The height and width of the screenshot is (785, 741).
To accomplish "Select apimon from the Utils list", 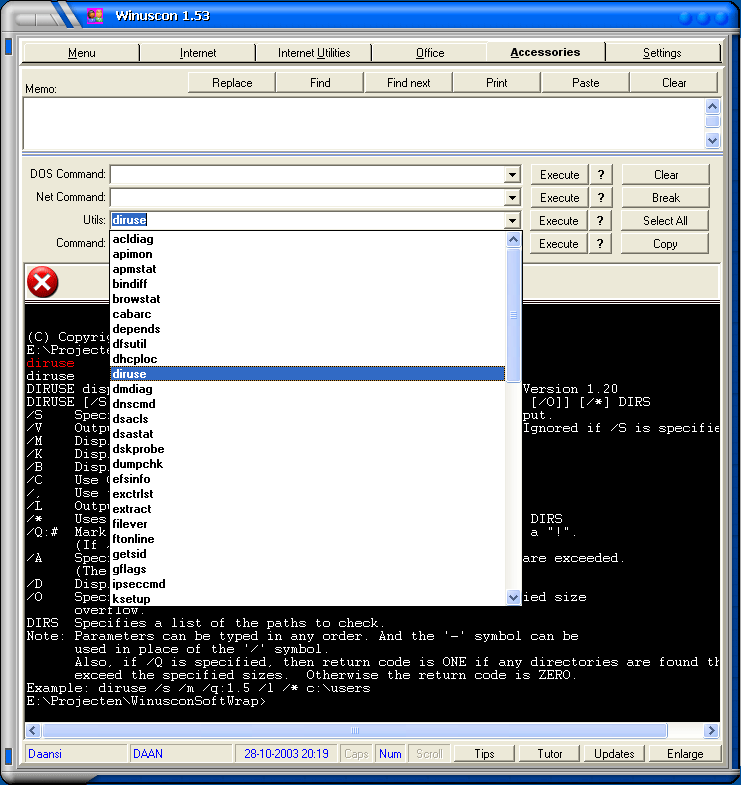I will [x=307, y=254].
